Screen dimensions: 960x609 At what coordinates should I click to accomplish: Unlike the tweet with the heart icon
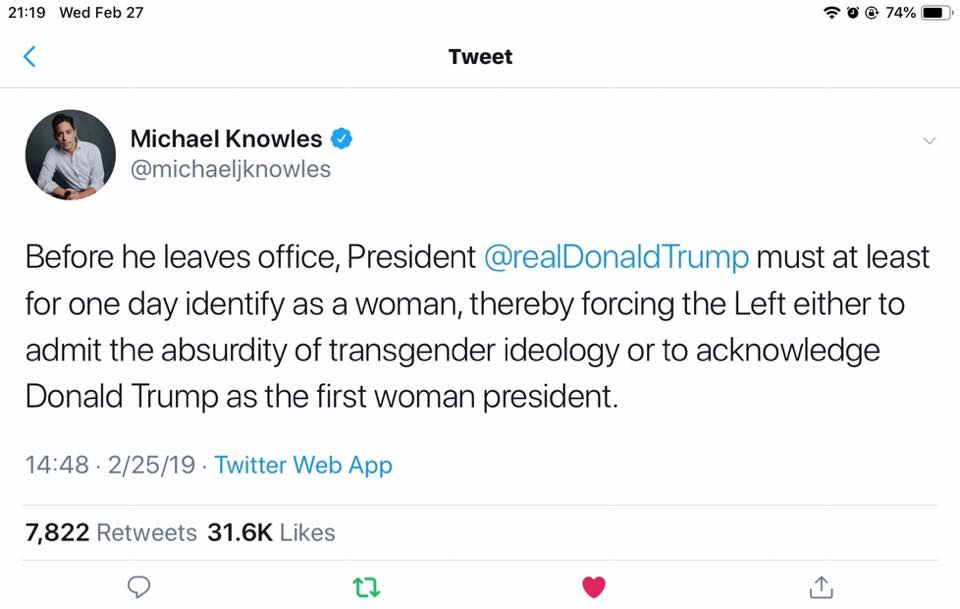593,587
